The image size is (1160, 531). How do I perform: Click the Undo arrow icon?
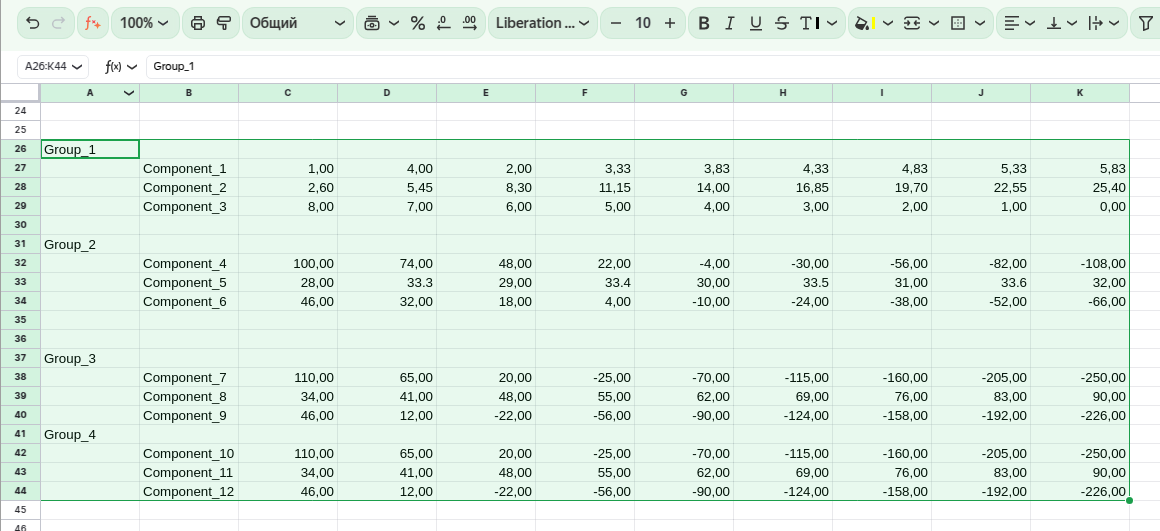pos(33,23)
